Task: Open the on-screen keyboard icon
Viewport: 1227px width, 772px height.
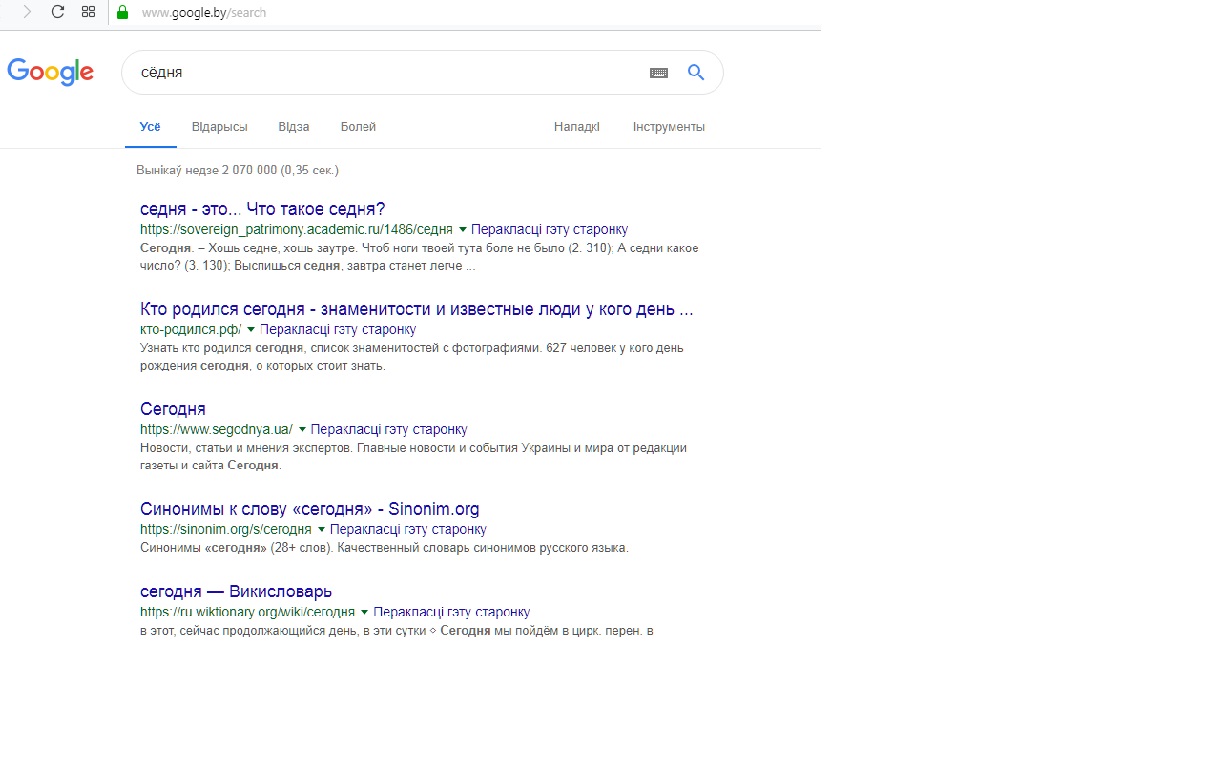Action: coord(659,73)
